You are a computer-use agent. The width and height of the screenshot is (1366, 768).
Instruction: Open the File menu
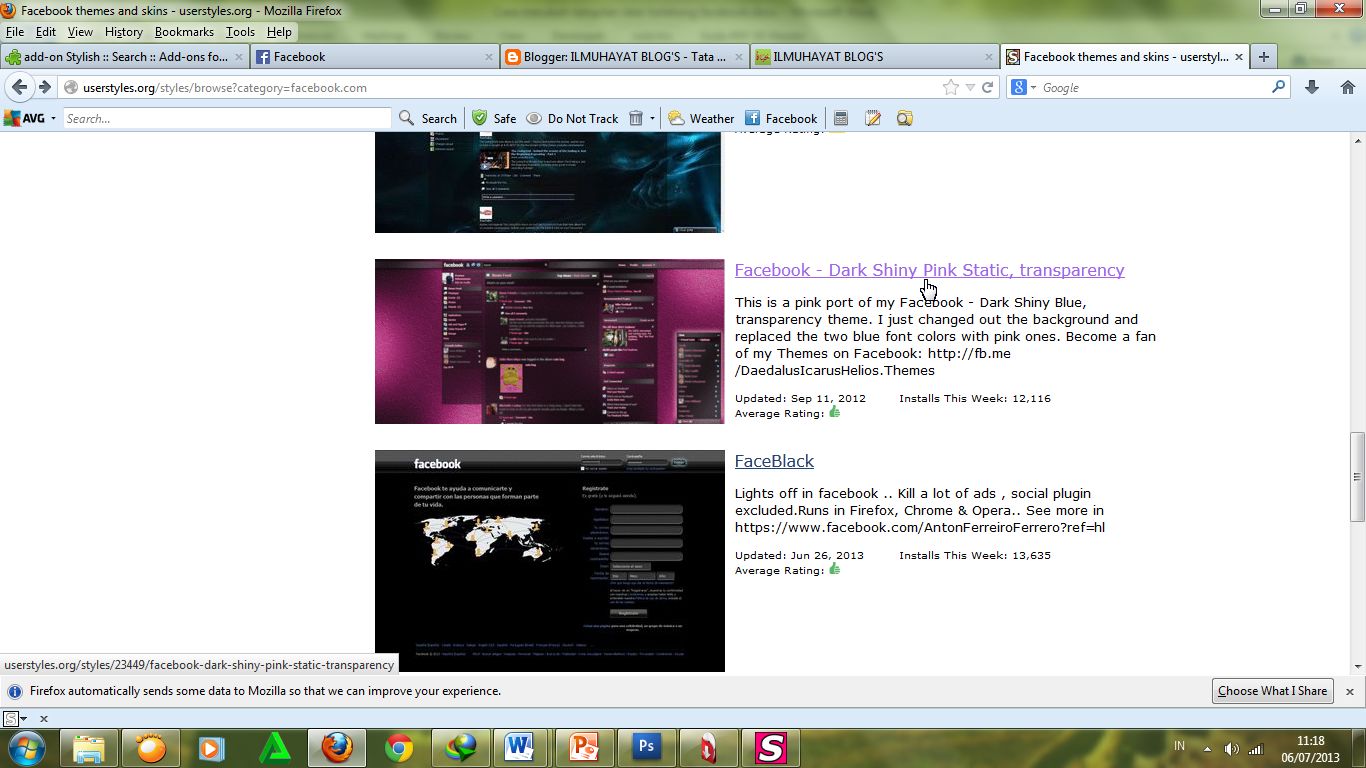(x=15, y=32)
